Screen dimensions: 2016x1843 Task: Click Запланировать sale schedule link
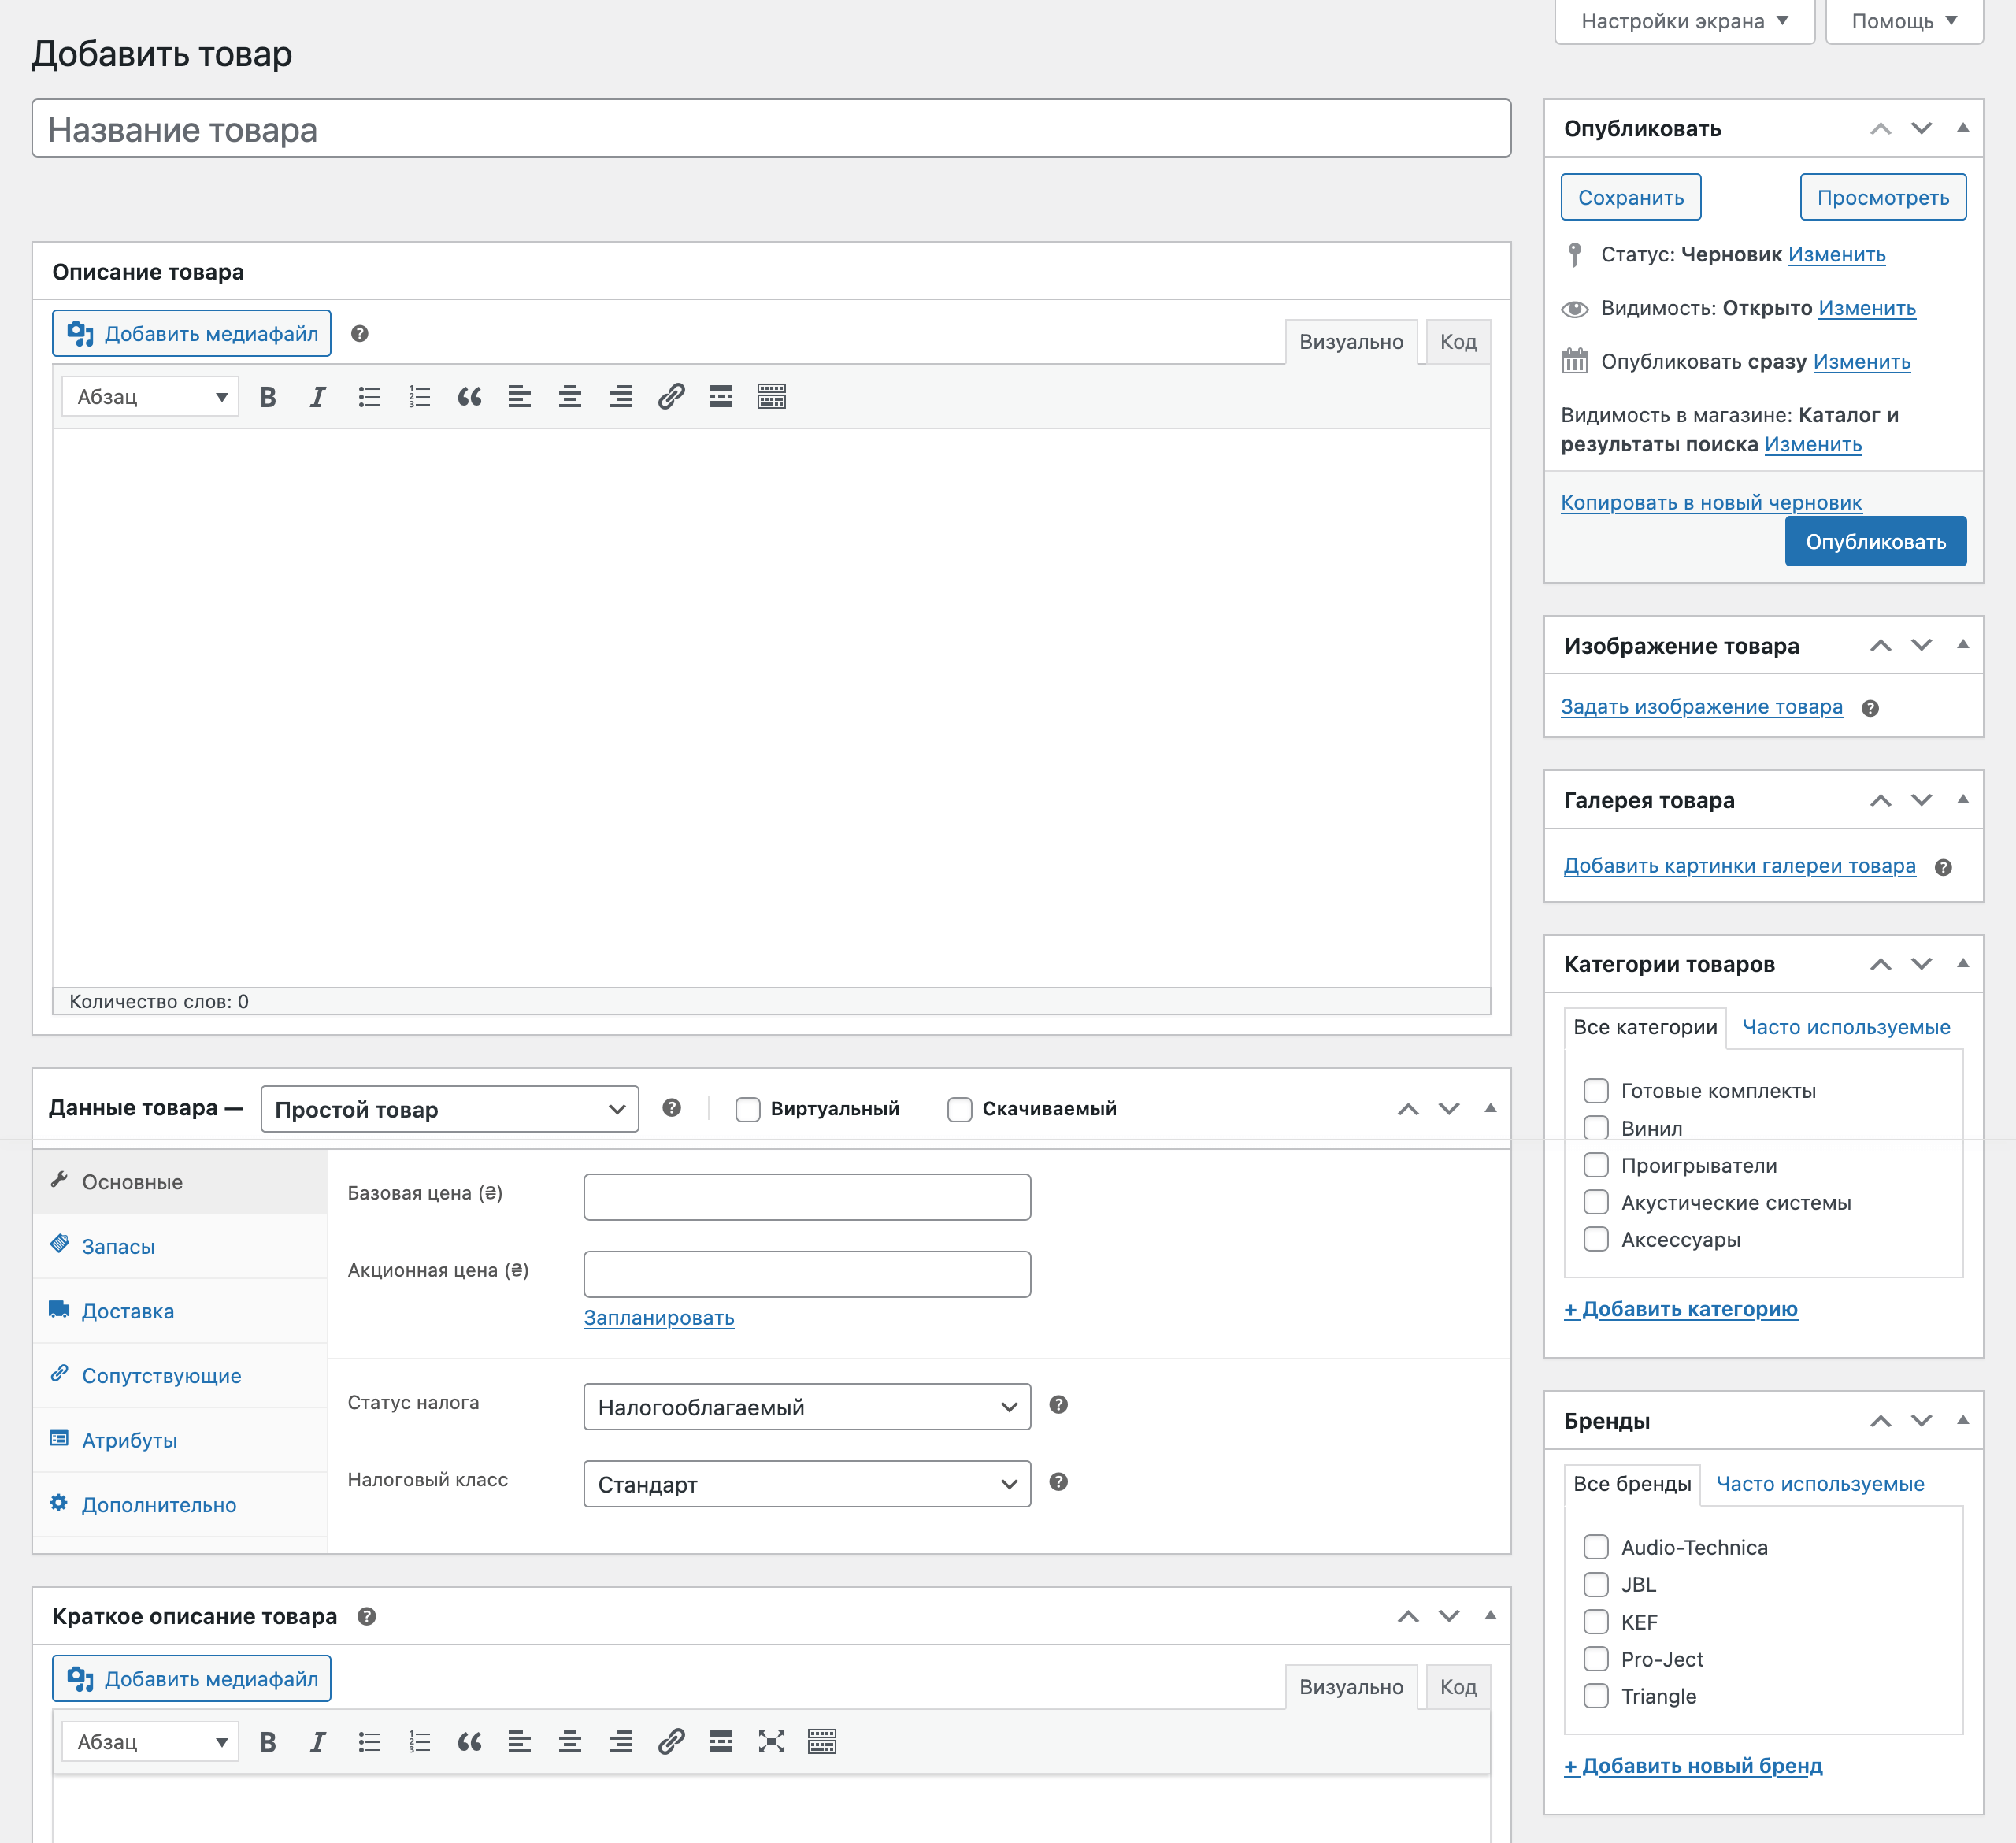pos(659,1318)
